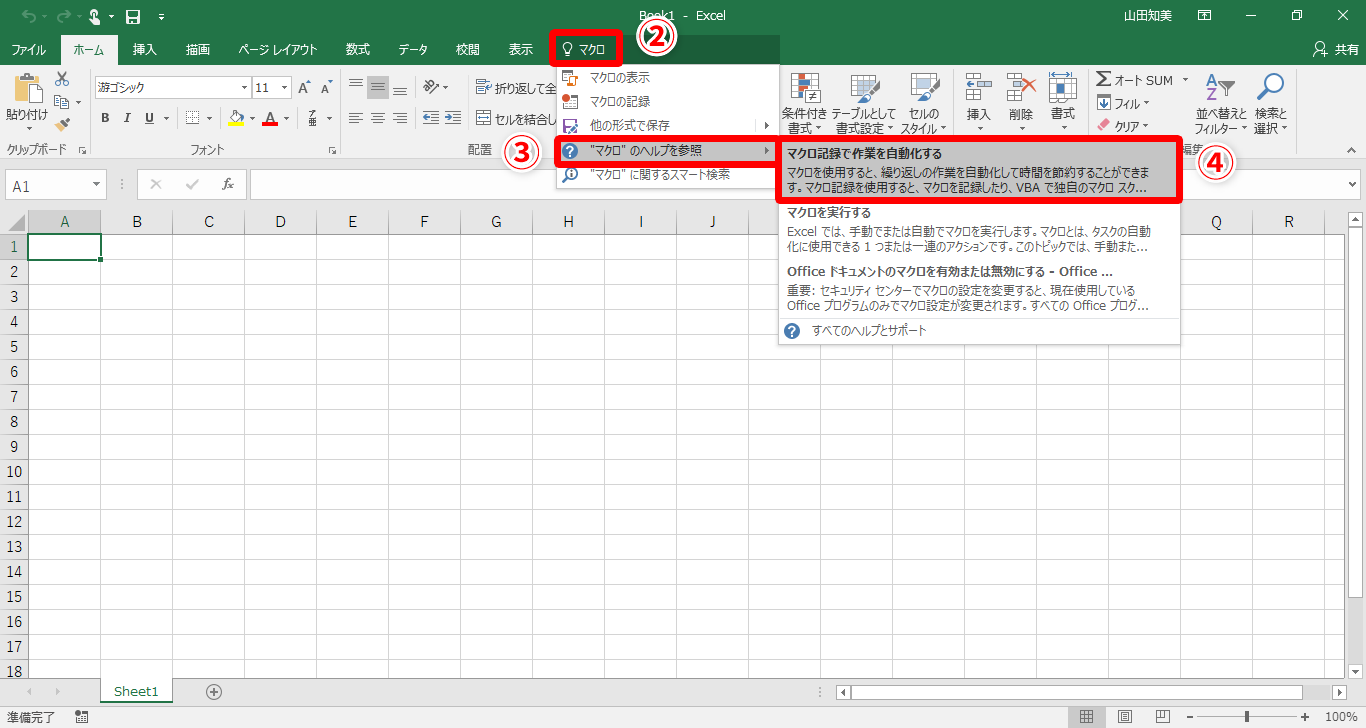Collapse the ribbon with the chevron

tap(1351, 150)
